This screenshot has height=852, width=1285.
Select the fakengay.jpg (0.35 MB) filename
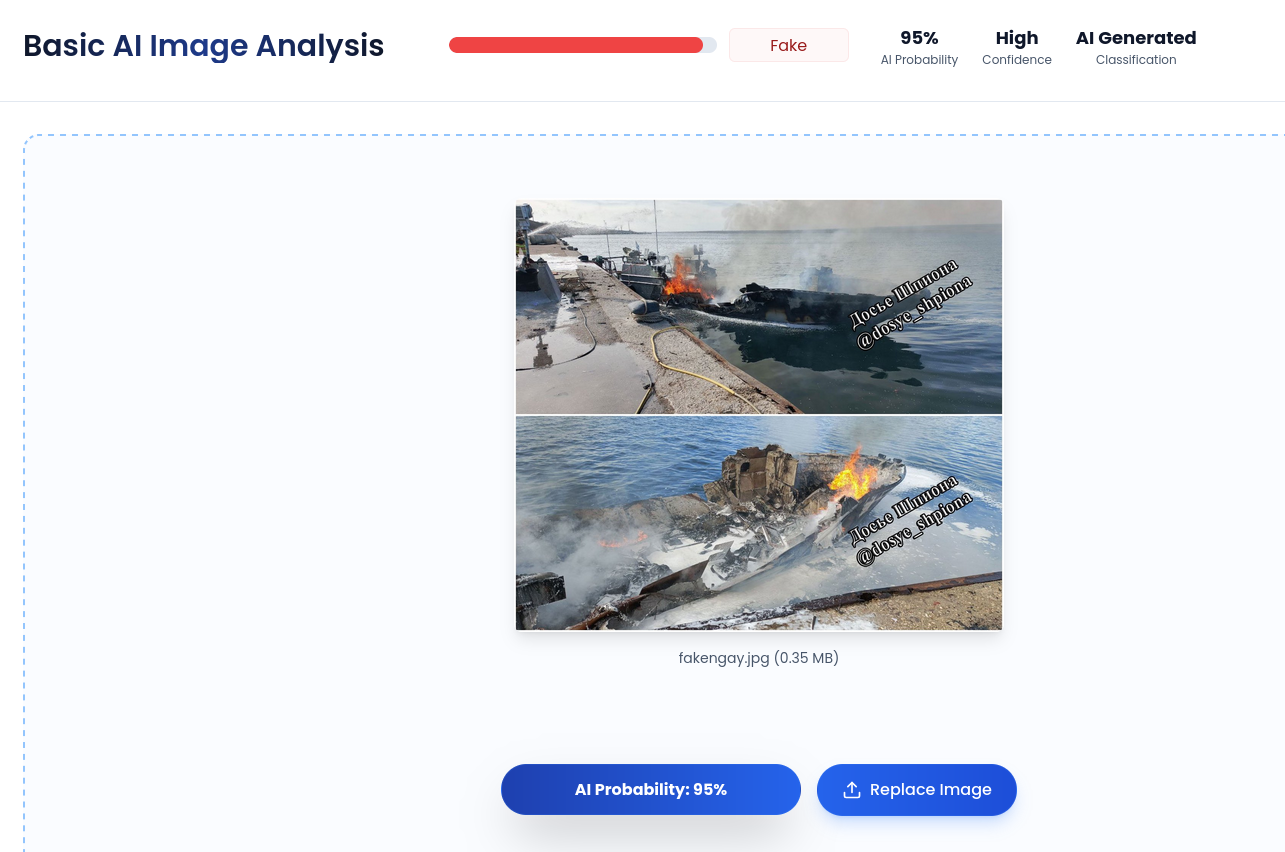point(759,658)
